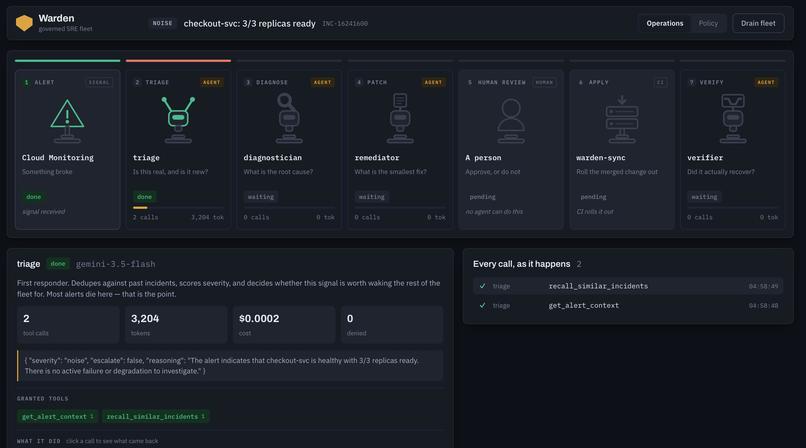
Task: Select the Patch stage card title
Action: click(x=377, y=82)
